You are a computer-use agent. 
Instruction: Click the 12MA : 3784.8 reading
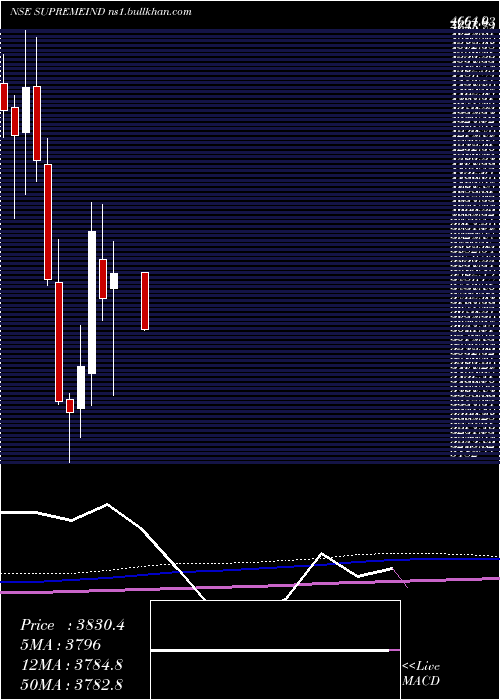tap(71, 665)
